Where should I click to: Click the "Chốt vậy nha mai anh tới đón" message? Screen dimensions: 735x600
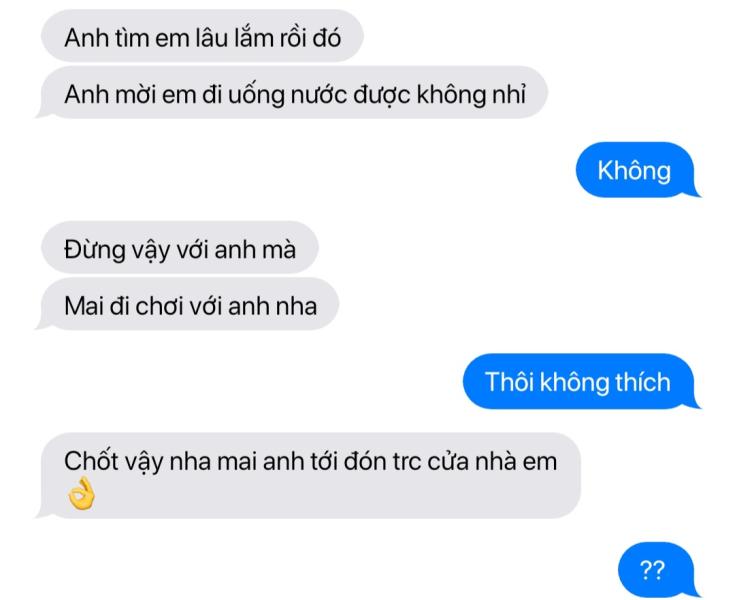click(311, 476)
